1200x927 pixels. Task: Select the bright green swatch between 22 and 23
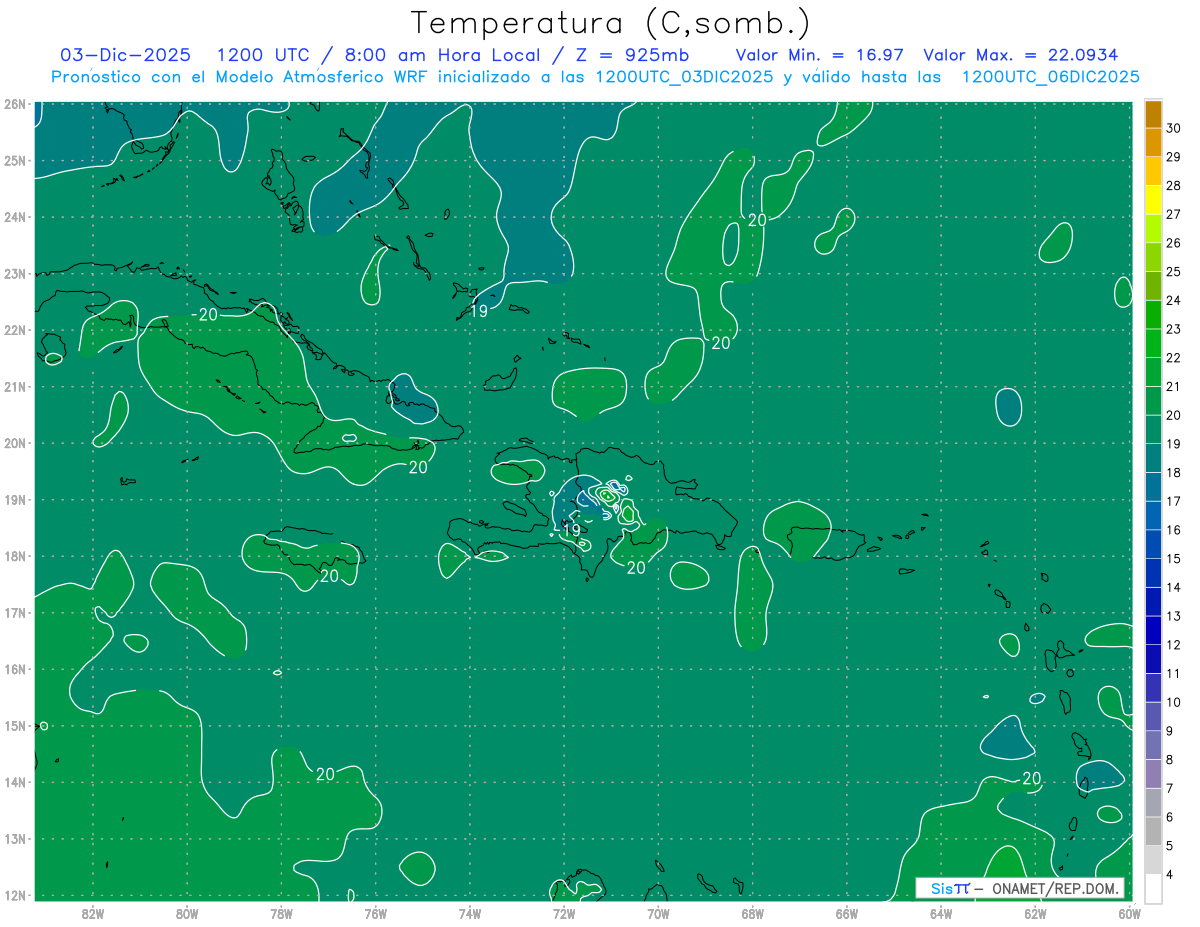1153,343
